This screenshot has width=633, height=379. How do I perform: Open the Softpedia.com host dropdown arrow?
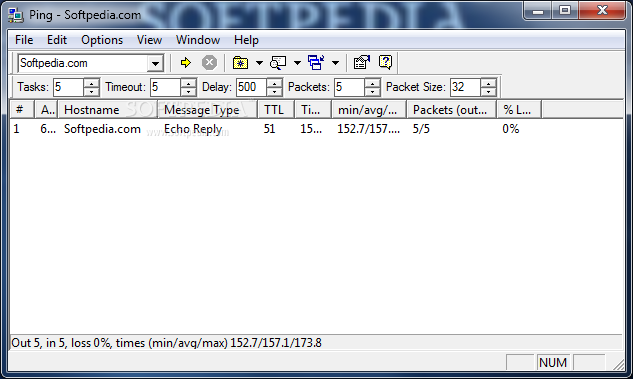(155, 63)
